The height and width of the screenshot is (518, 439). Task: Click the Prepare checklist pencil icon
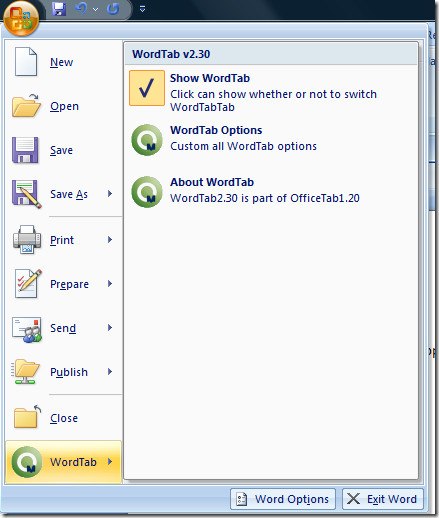pyautogui.click(x=27, y=283)
